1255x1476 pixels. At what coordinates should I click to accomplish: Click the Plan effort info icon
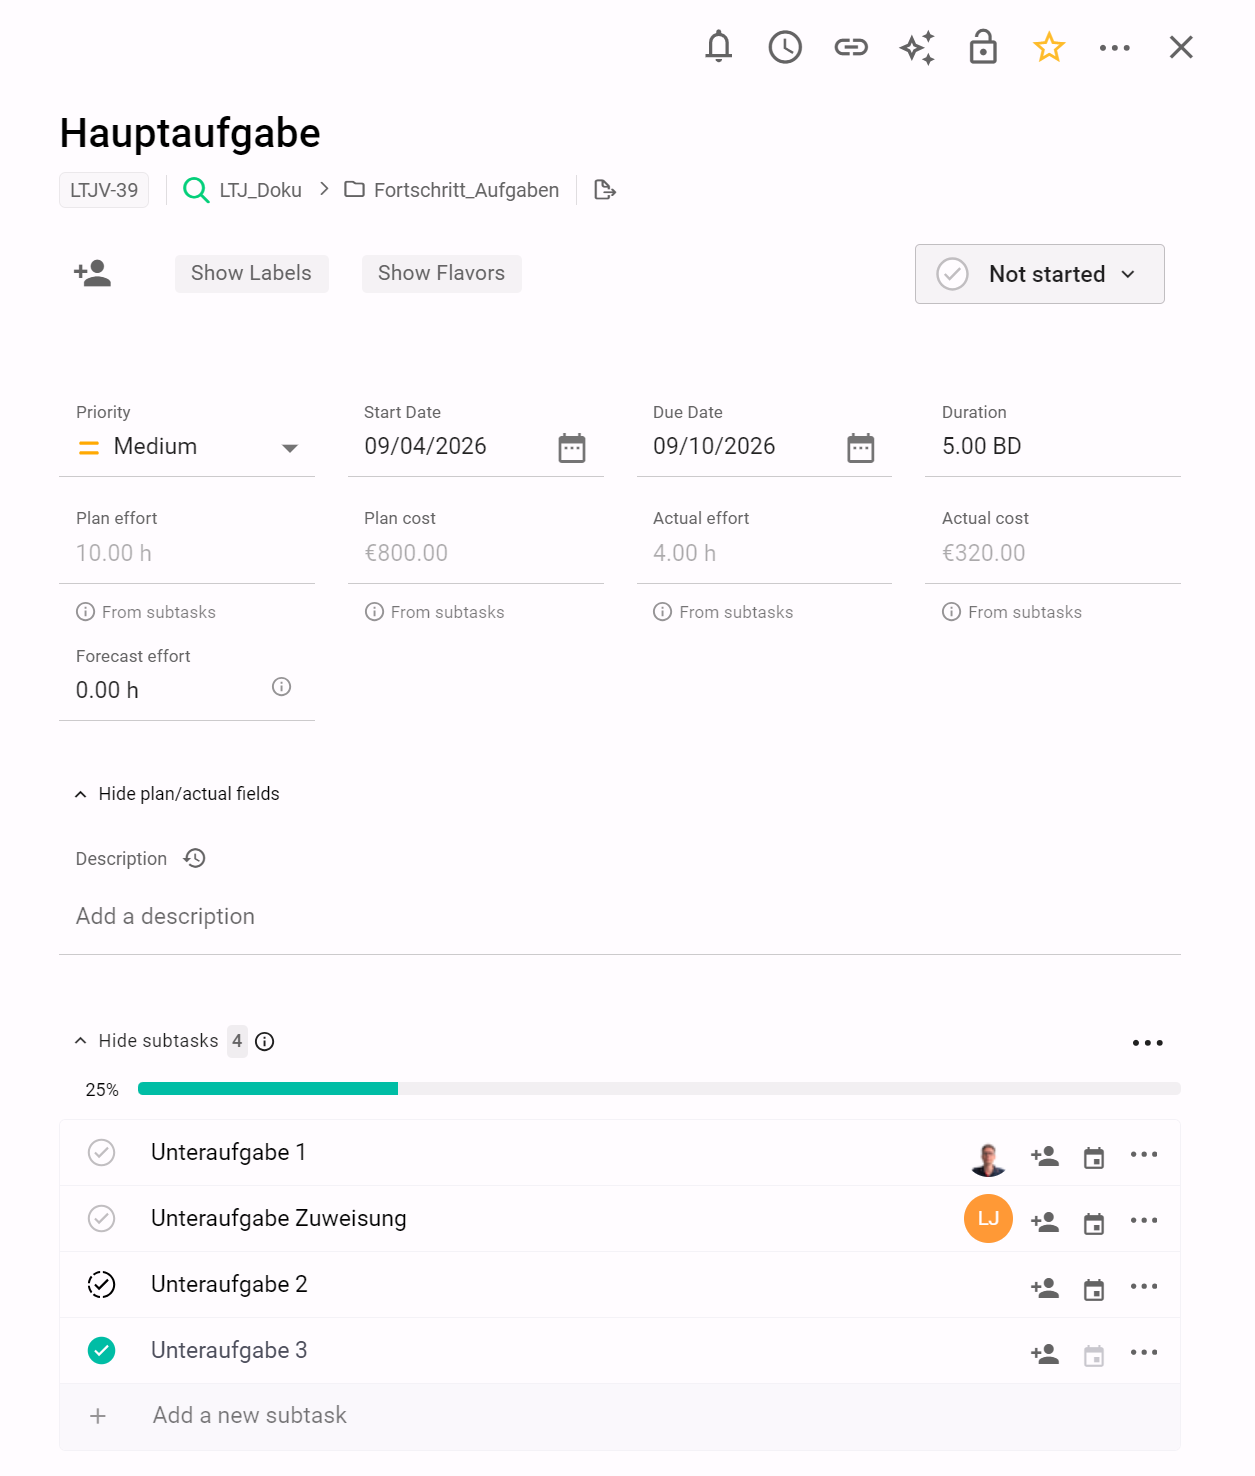tap(86, 612)
